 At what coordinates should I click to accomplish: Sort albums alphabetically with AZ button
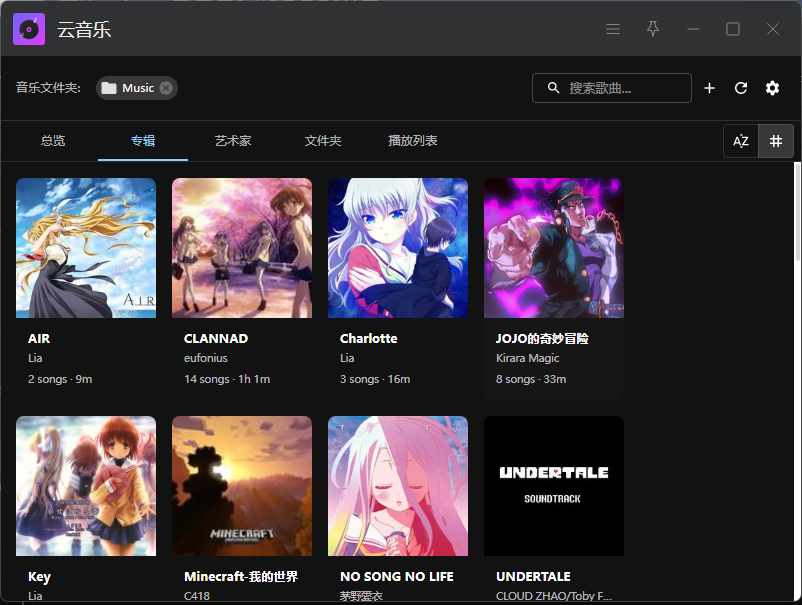coord(741,141)
